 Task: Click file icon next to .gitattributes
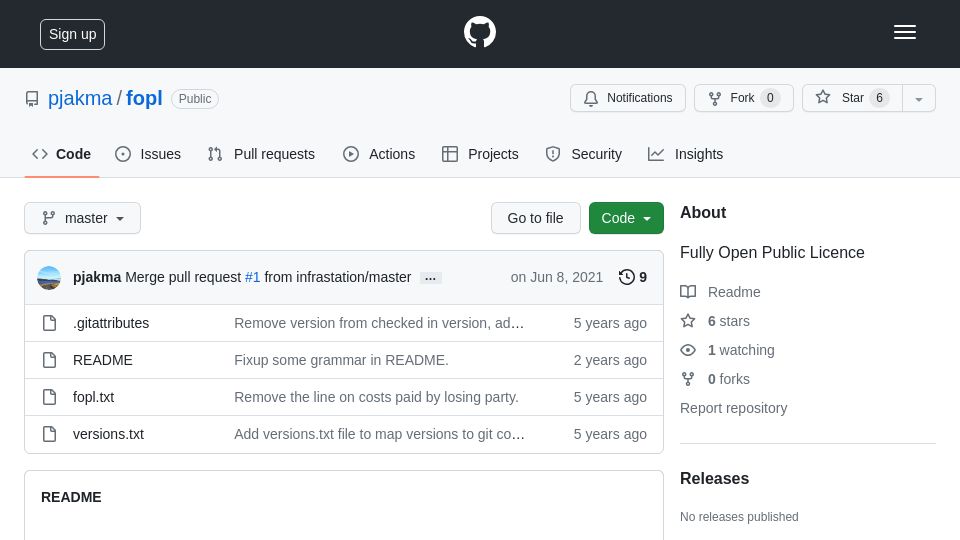50,323
